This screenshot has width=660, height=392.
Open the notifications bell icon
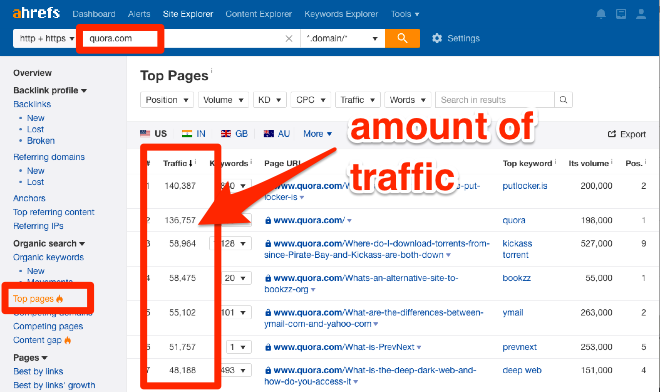point(601,14)
